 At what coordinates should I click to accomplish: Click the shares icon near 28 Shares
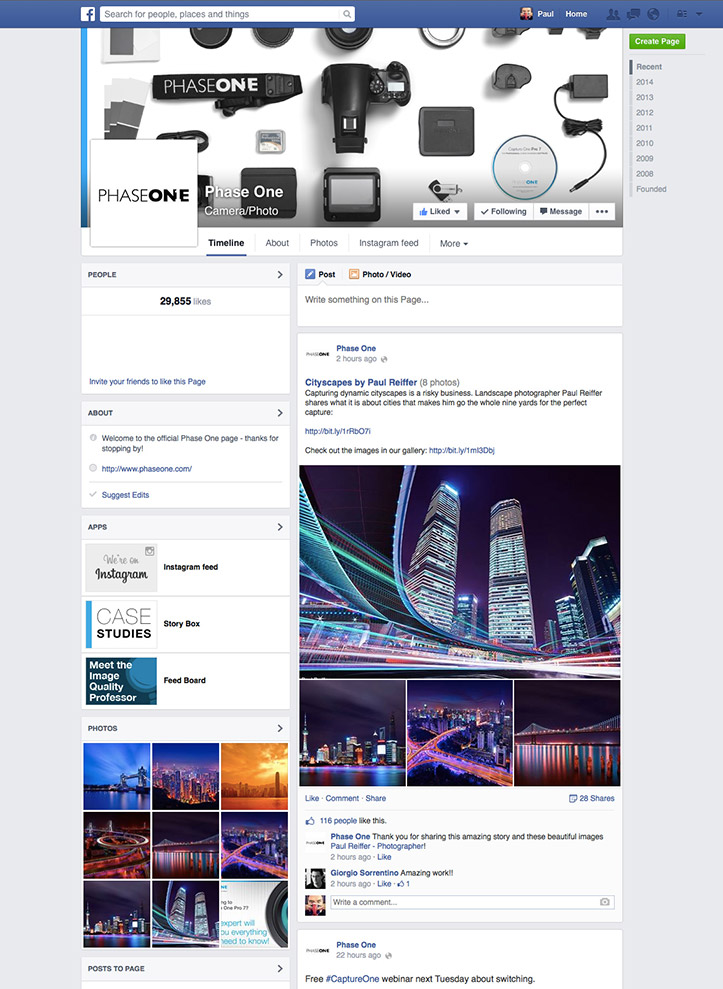point(573,799)
